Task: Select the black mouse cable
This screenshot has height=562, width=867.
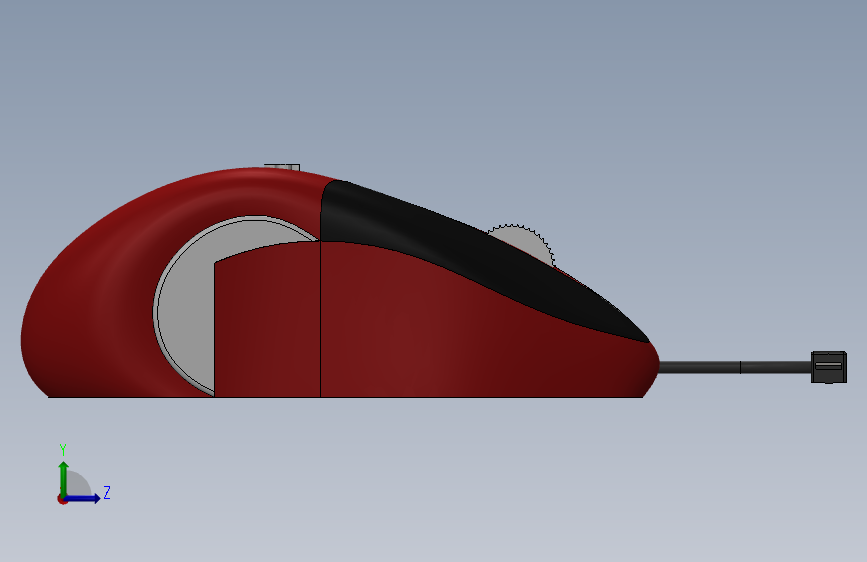Action: [x=734, y=367]
